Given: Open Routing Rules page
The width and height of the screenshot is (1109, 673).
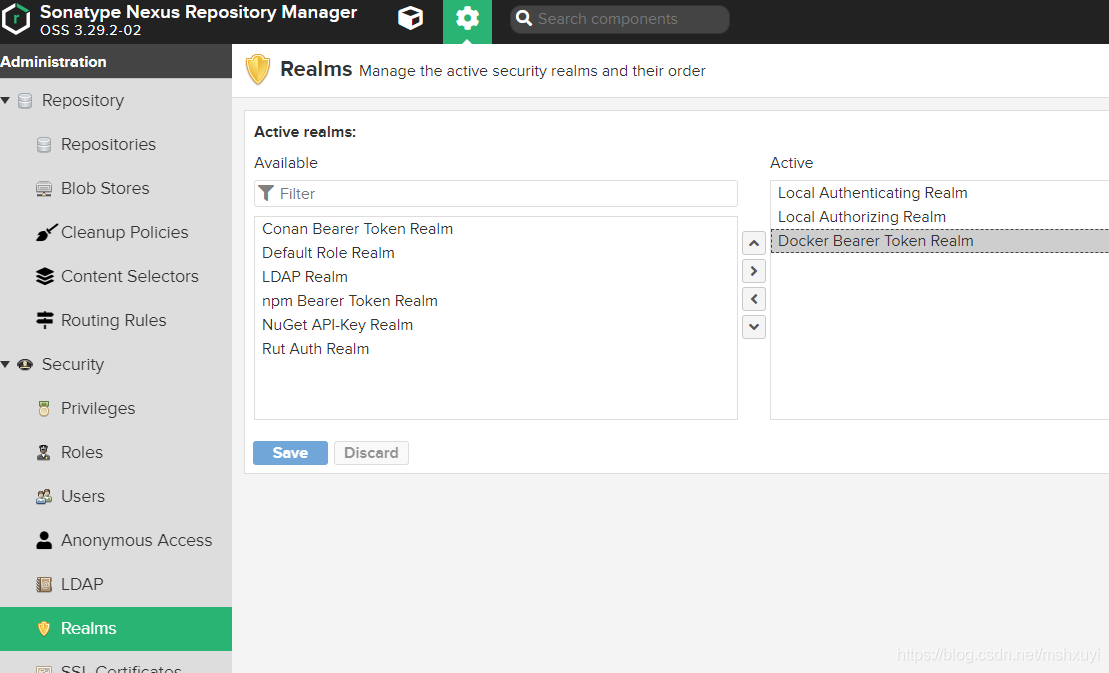Looking at the screenshot, I should click(x=114, y=320).
